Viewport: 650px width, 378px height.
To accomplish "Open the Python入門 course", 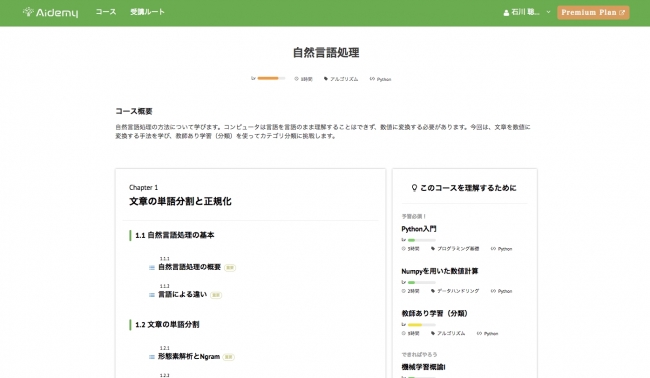I will [419, 229].
